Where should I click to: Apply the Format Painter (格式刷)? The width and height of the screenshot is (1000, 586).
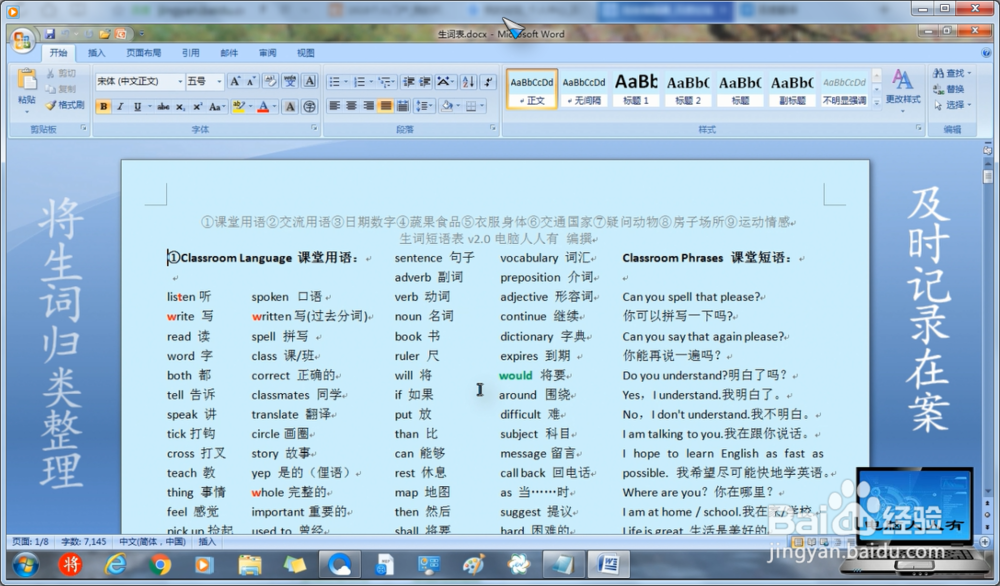65,105
